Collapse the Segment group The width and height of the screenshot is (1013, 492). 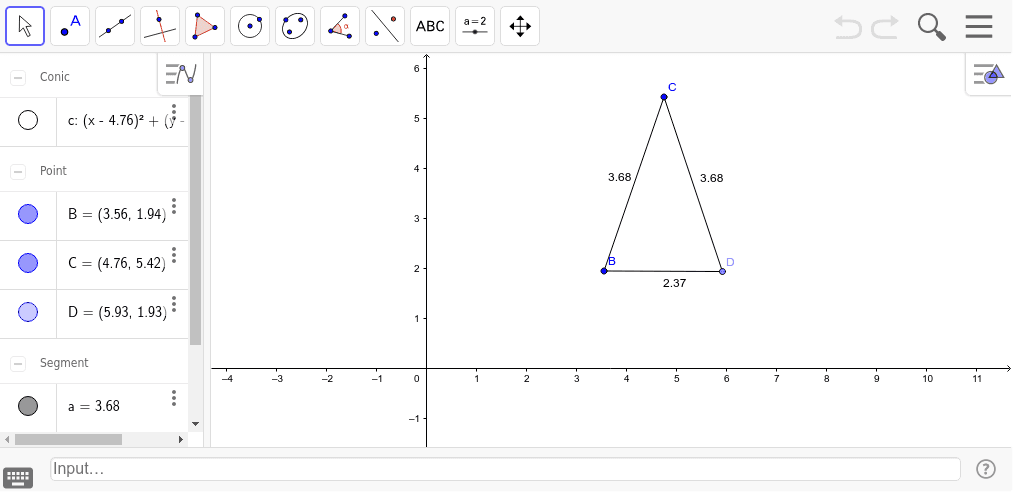pos(18,364)
